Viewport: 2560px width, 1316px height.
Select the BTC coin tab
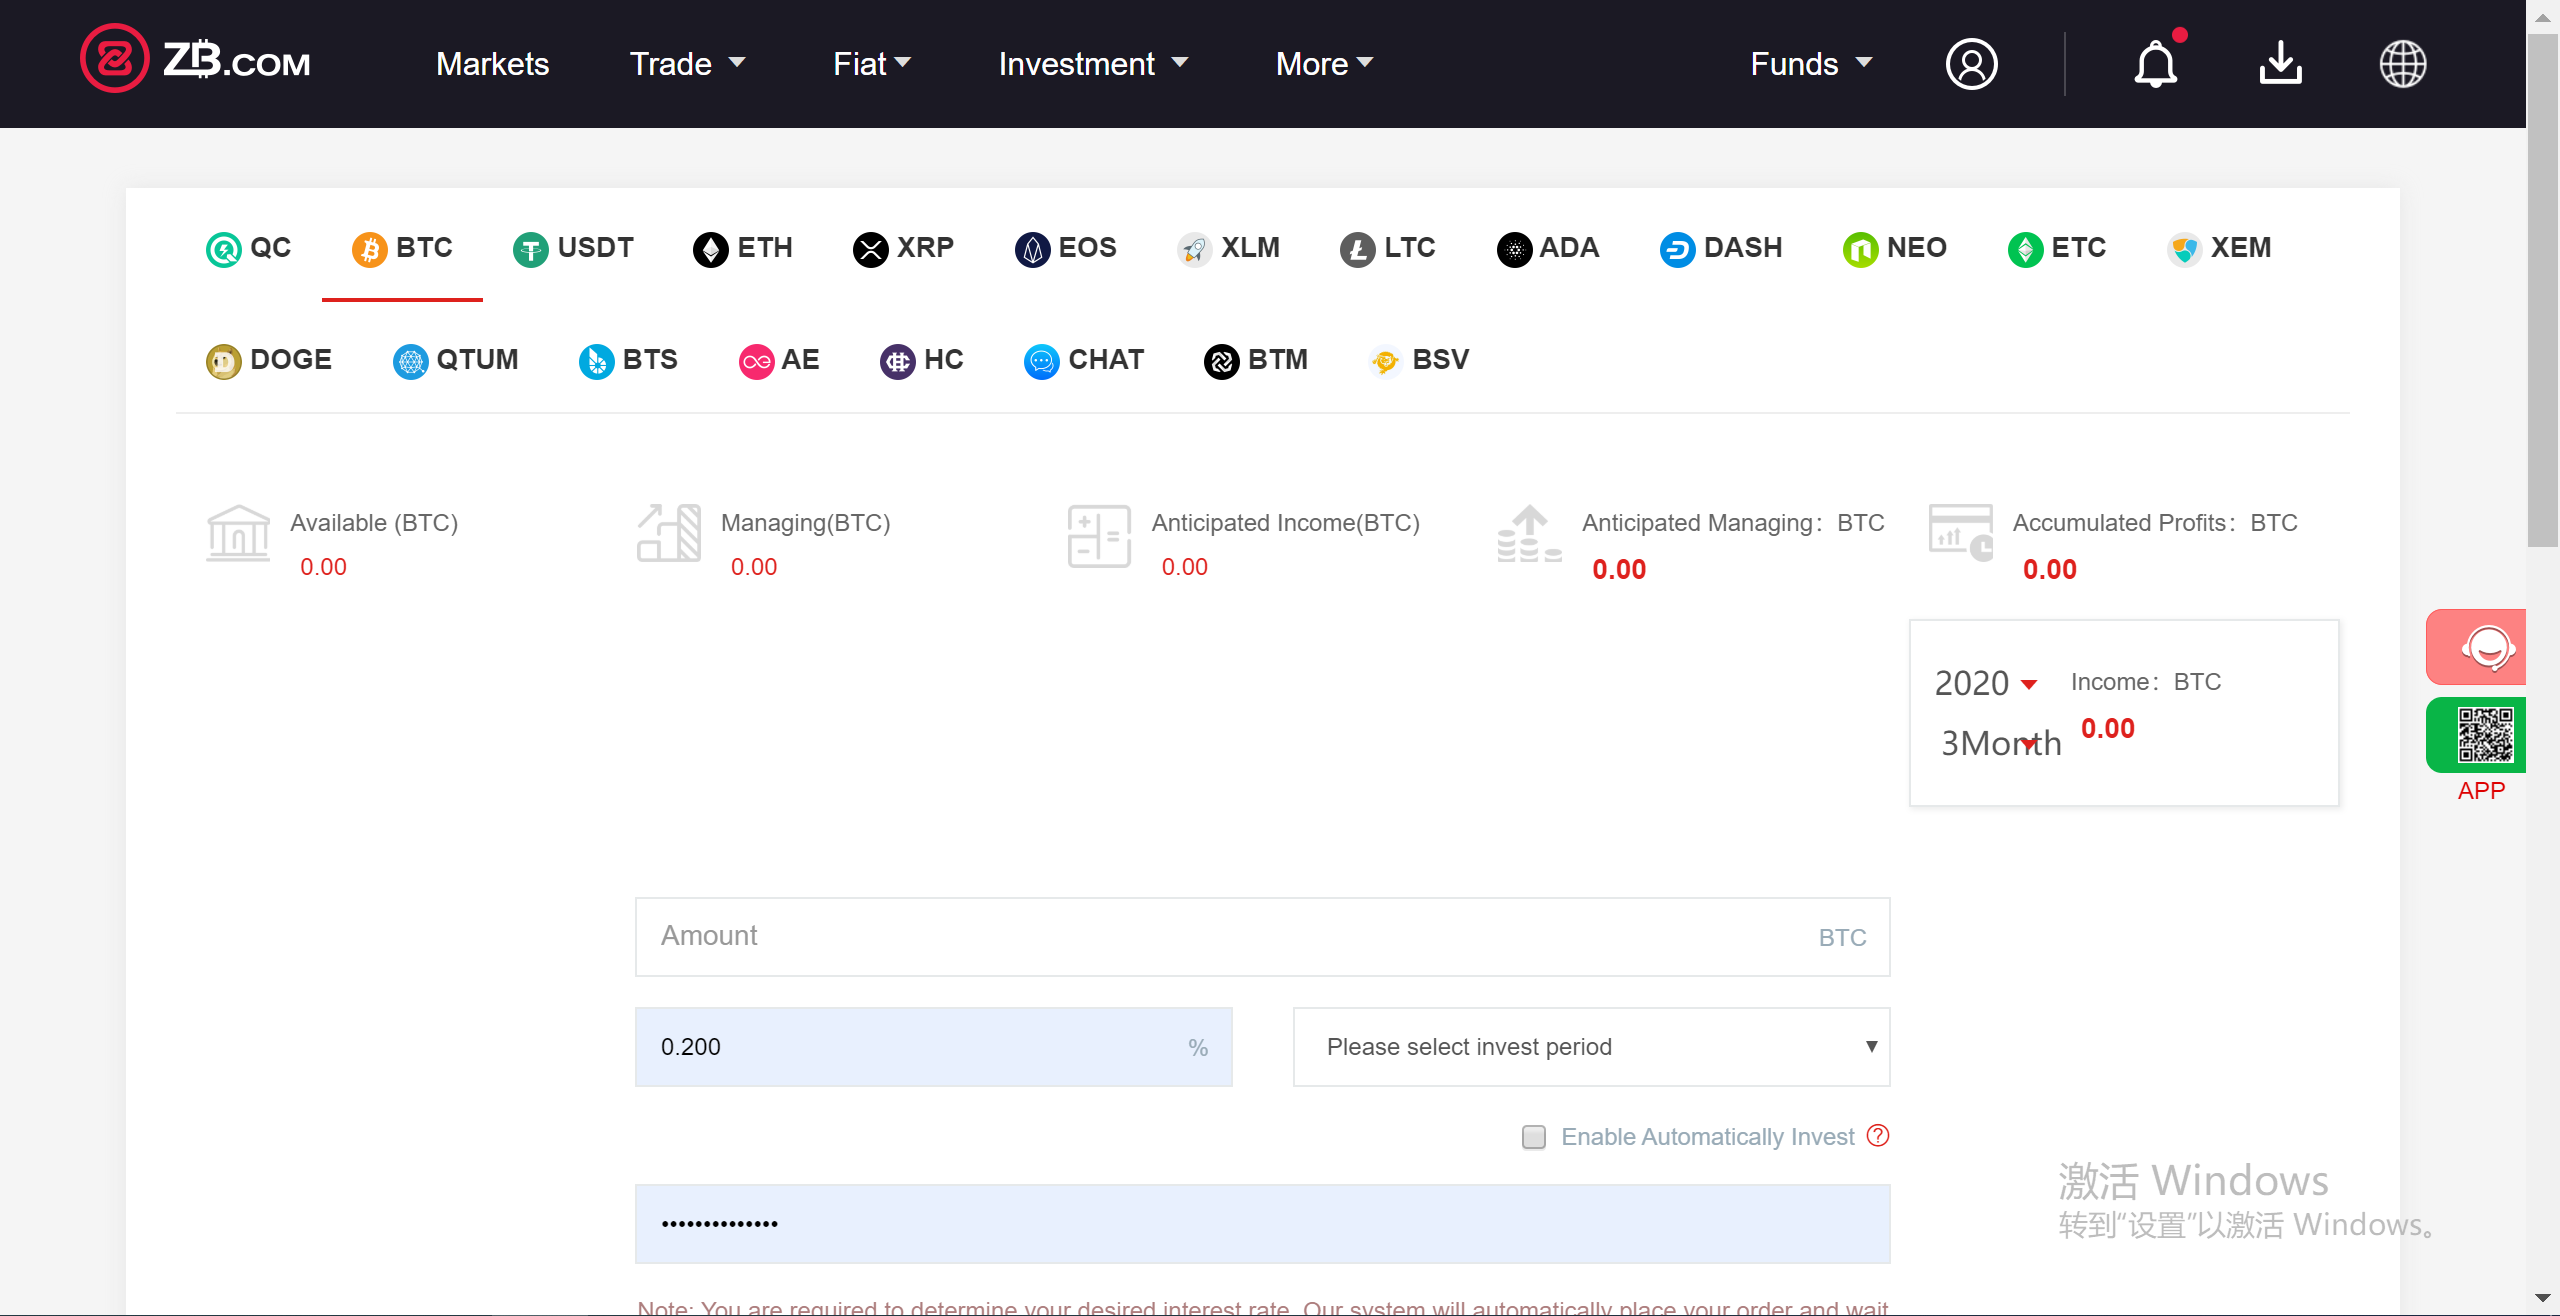click(402, 248)
